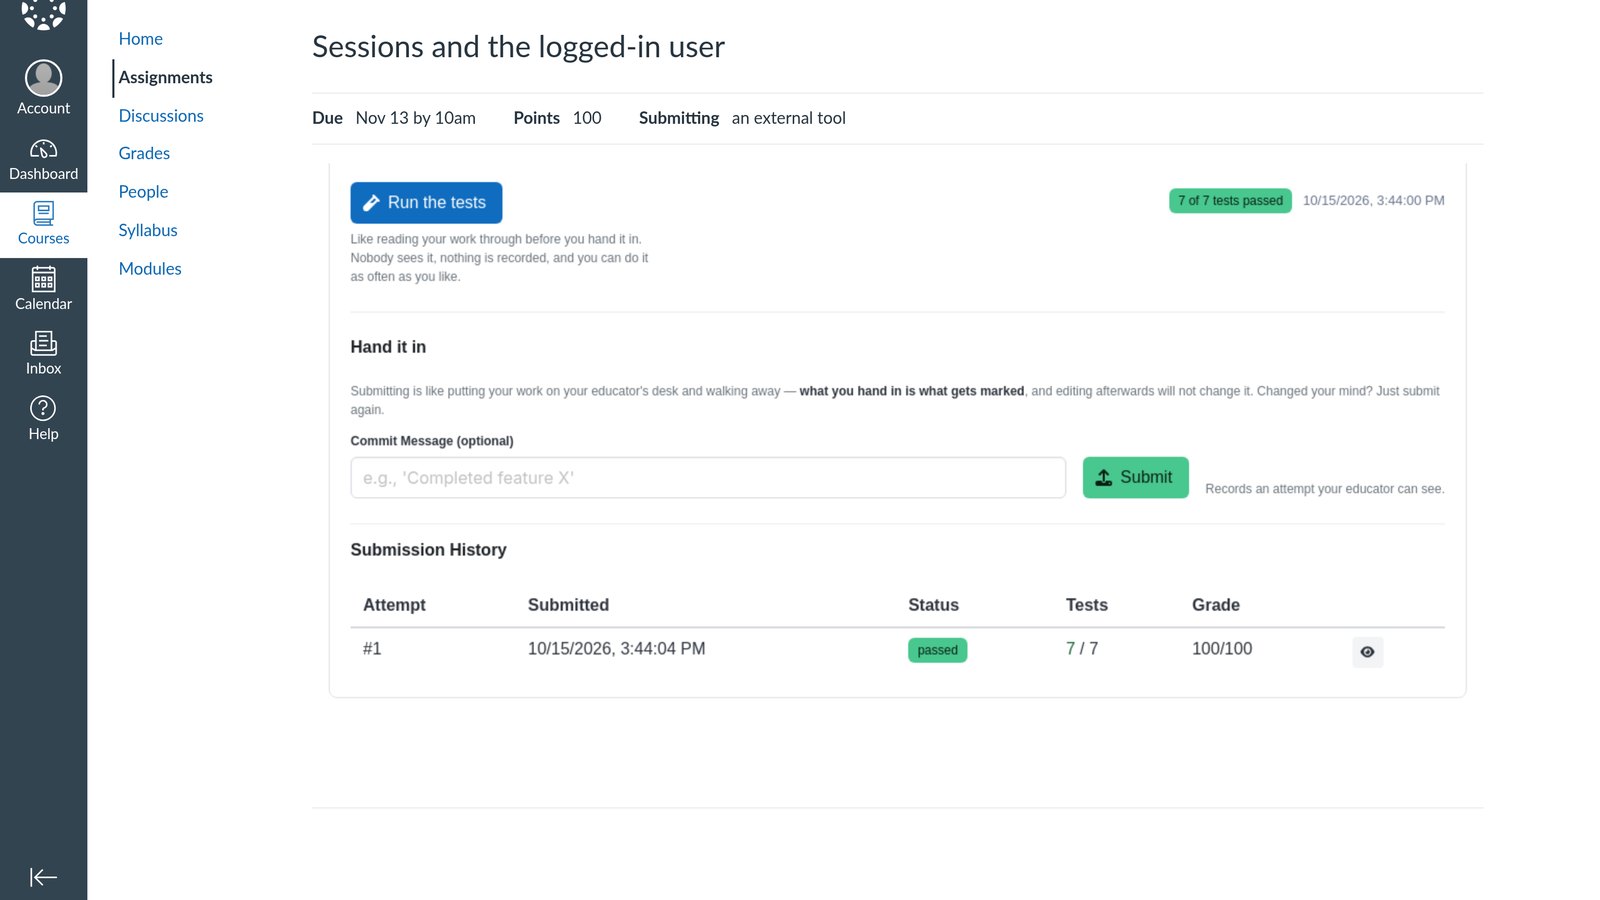Image resolution: width=1600 pixels, height=900 pixels.
Task: Click the 'Commit Message (optional)' label
Action: coord(431,441)
